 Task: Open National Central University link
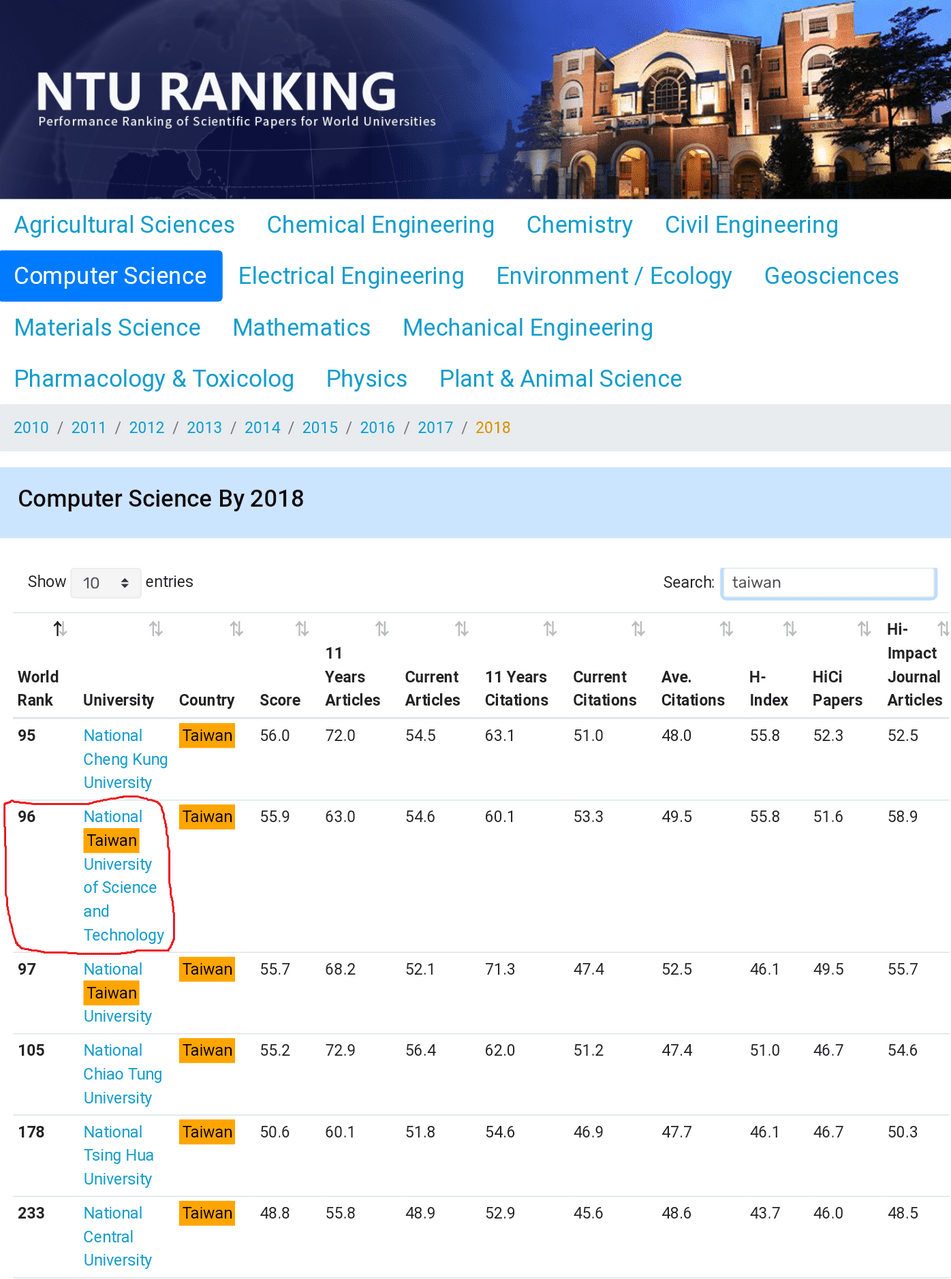(x=117, y=1236)
